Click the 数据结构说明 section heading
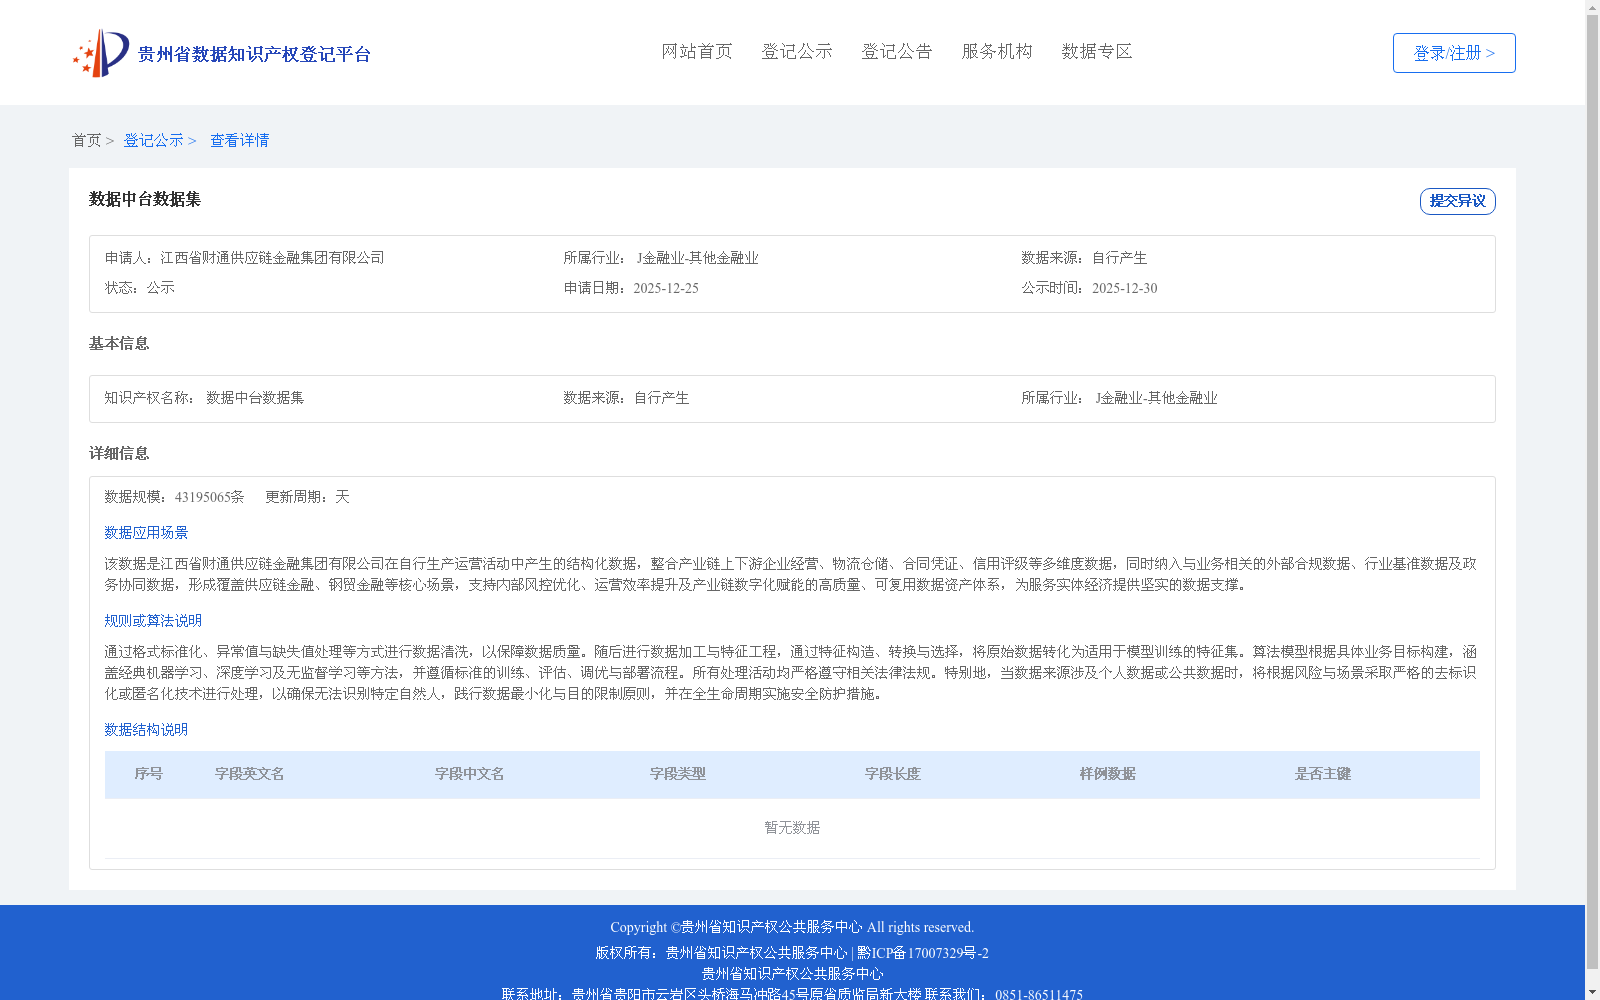The width and height of the screenshot is (1600, 1000). [146, 730]
